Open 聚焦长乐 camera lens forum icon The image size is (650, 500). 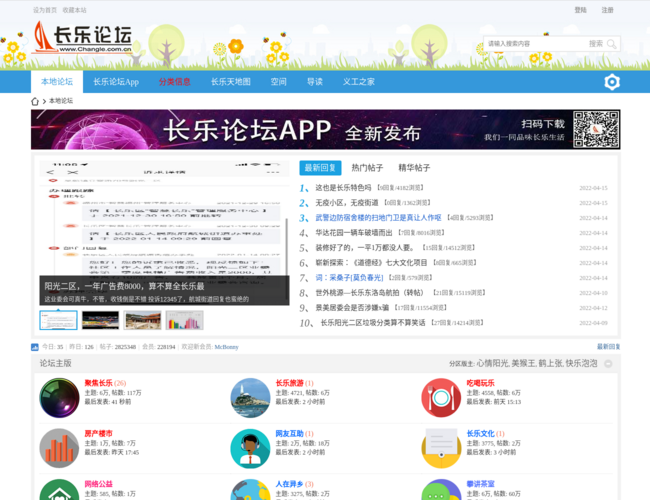tap(59, 398)
